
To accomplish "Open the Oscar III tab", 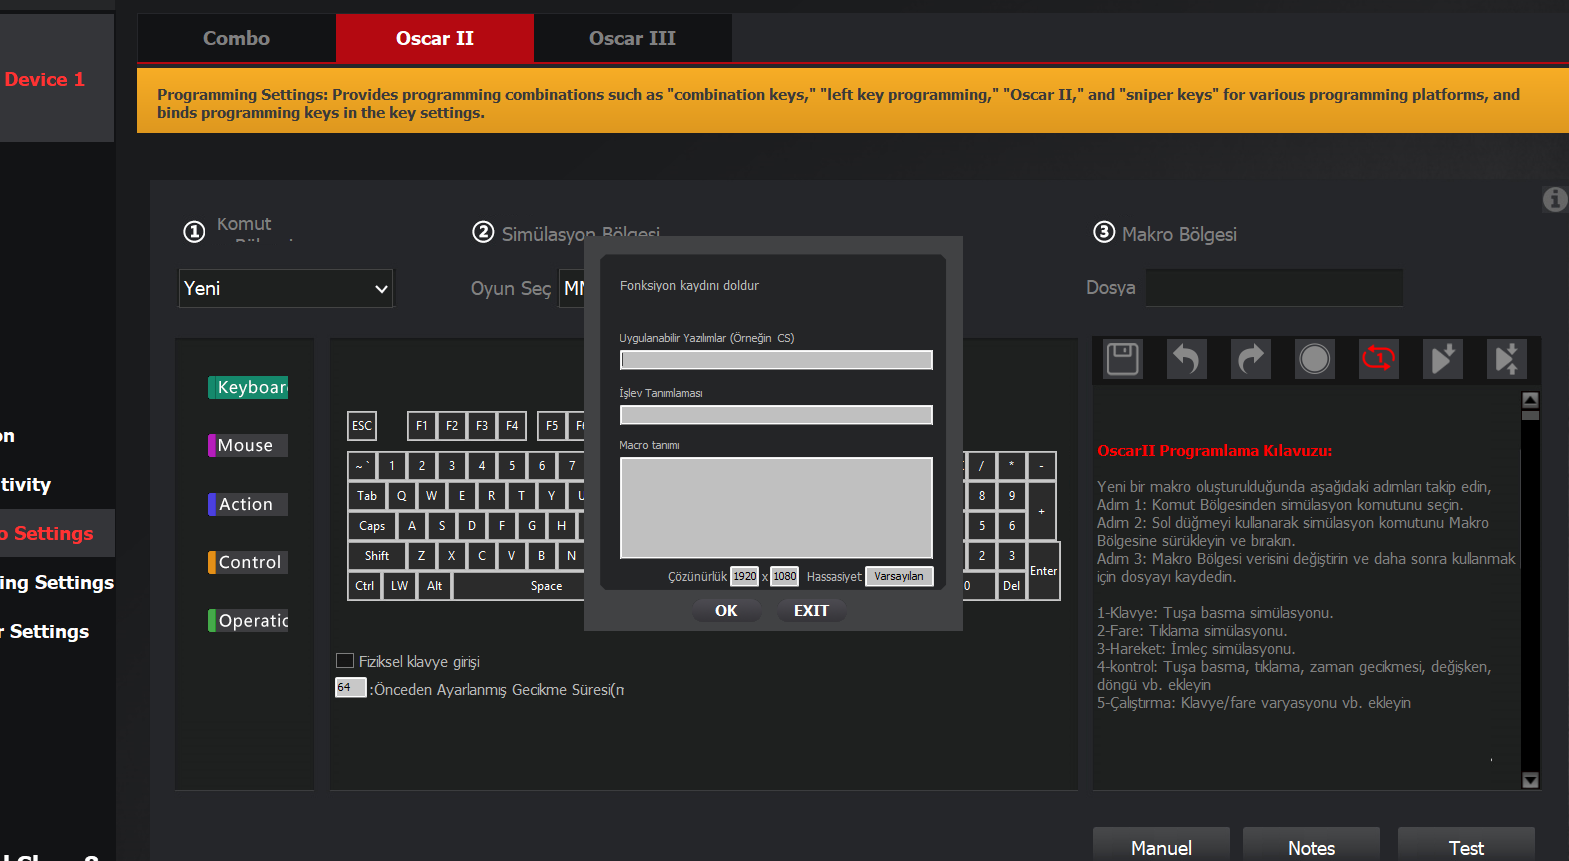I will coord(632,38).
